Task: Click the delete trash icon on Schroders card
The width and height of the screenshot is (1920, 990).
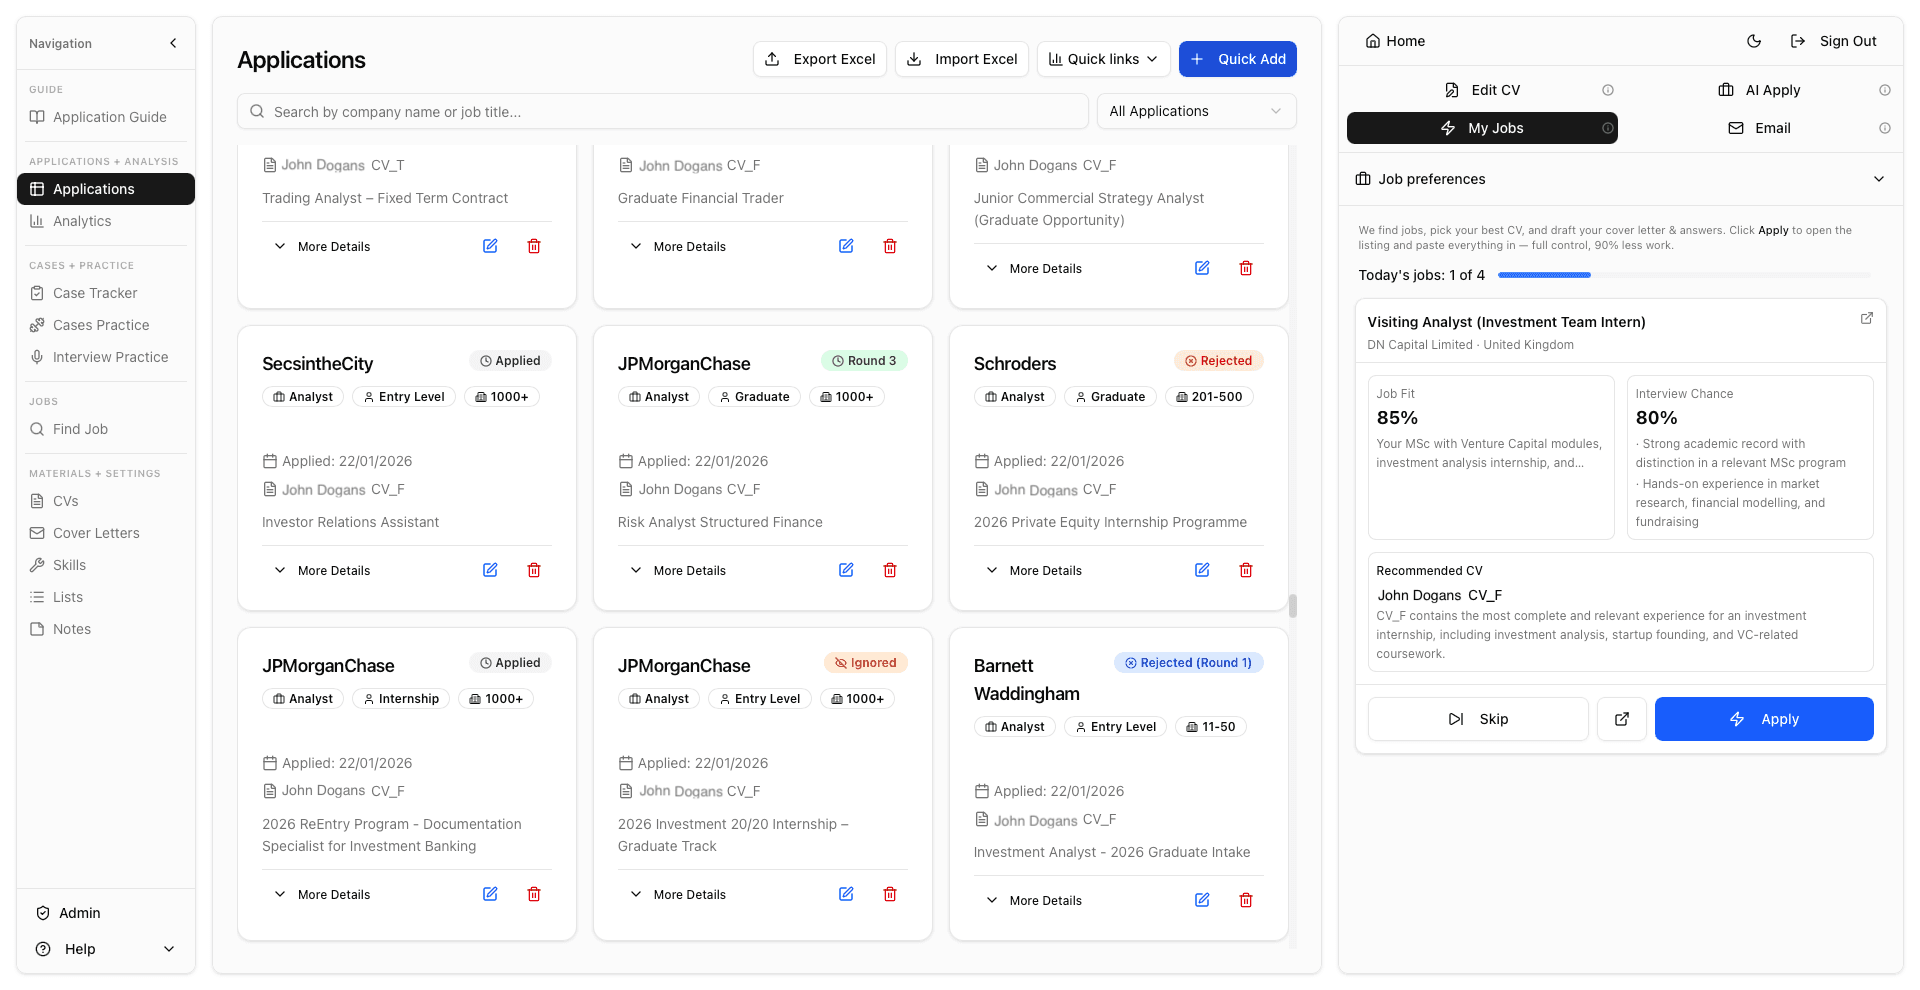Action: pos(1245,570)
